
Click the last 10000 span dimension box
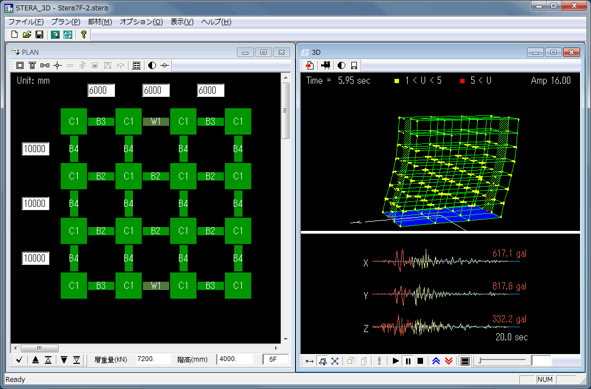[35, 258]
